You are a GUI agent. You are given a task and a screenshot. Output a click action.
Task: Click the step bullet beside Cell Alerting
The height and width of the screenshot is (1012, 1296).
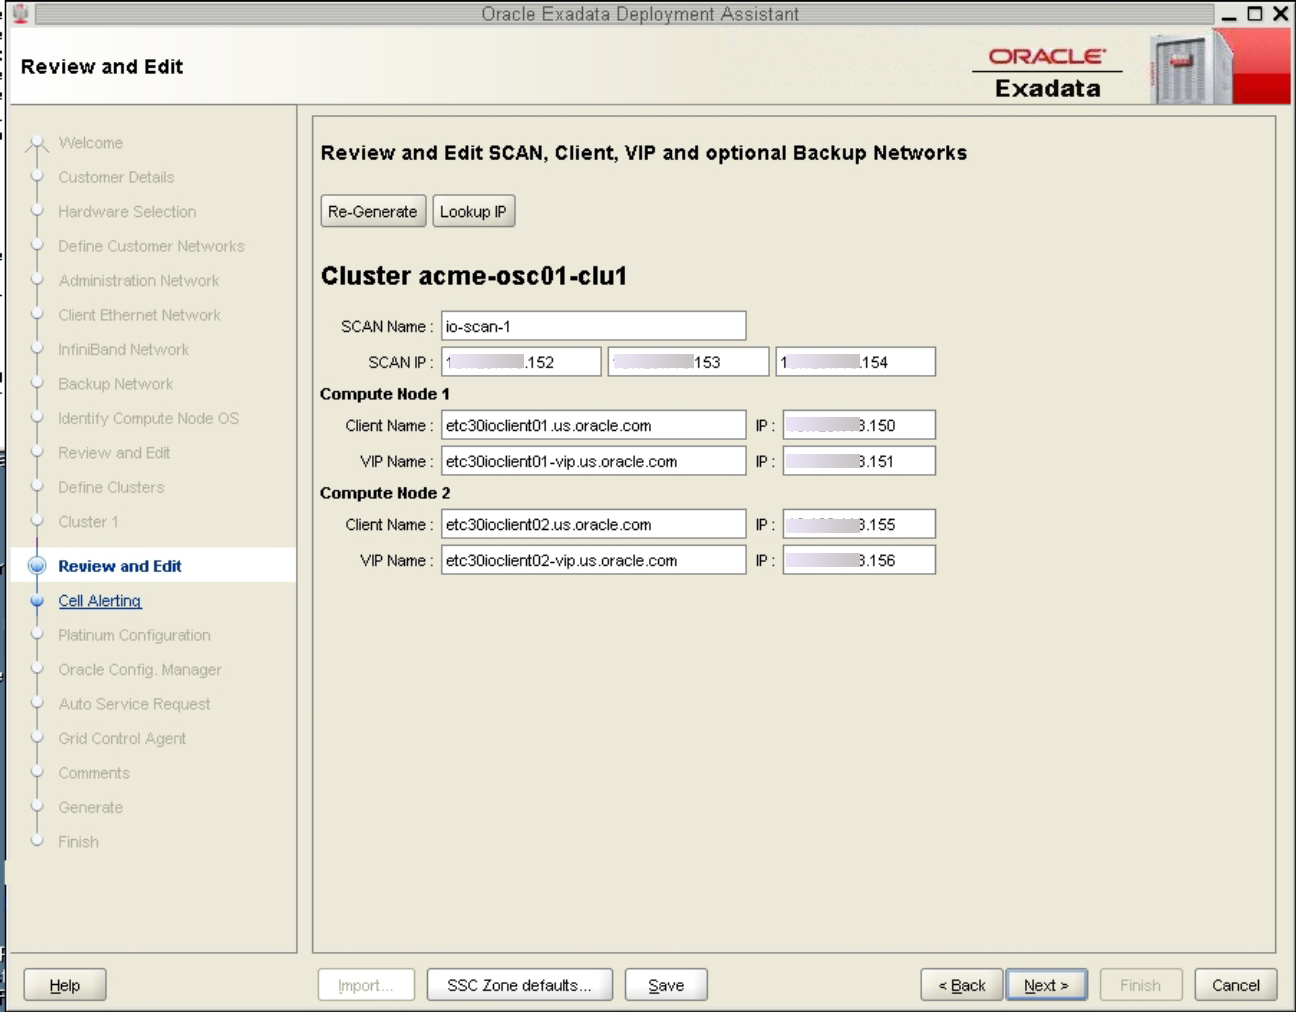37,601
